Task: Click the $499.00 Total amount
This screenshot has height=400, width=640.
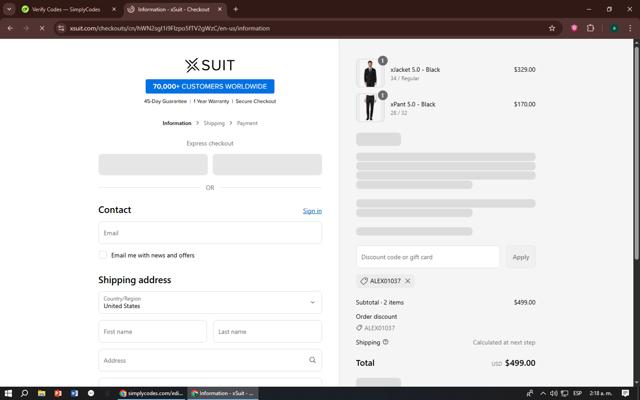Action: (520, 363)
